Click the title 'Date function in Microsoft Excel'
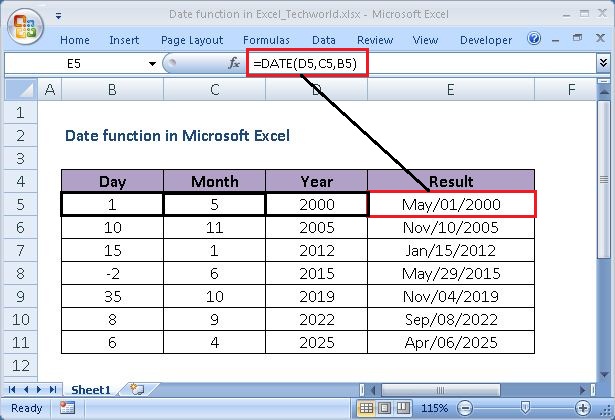The image size is (615, 420). [177, 136]
